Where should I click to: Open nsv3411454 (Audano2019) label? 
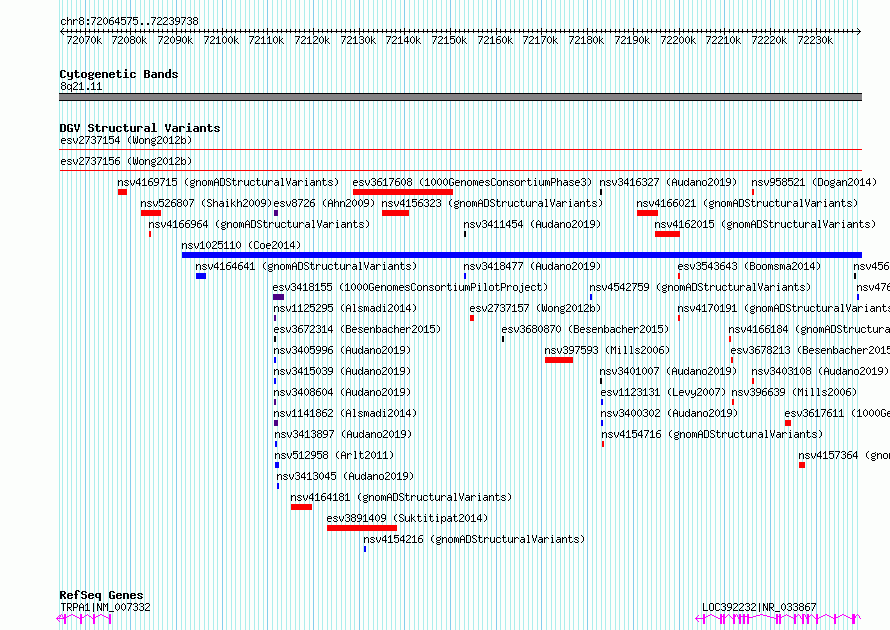[532, 224]
